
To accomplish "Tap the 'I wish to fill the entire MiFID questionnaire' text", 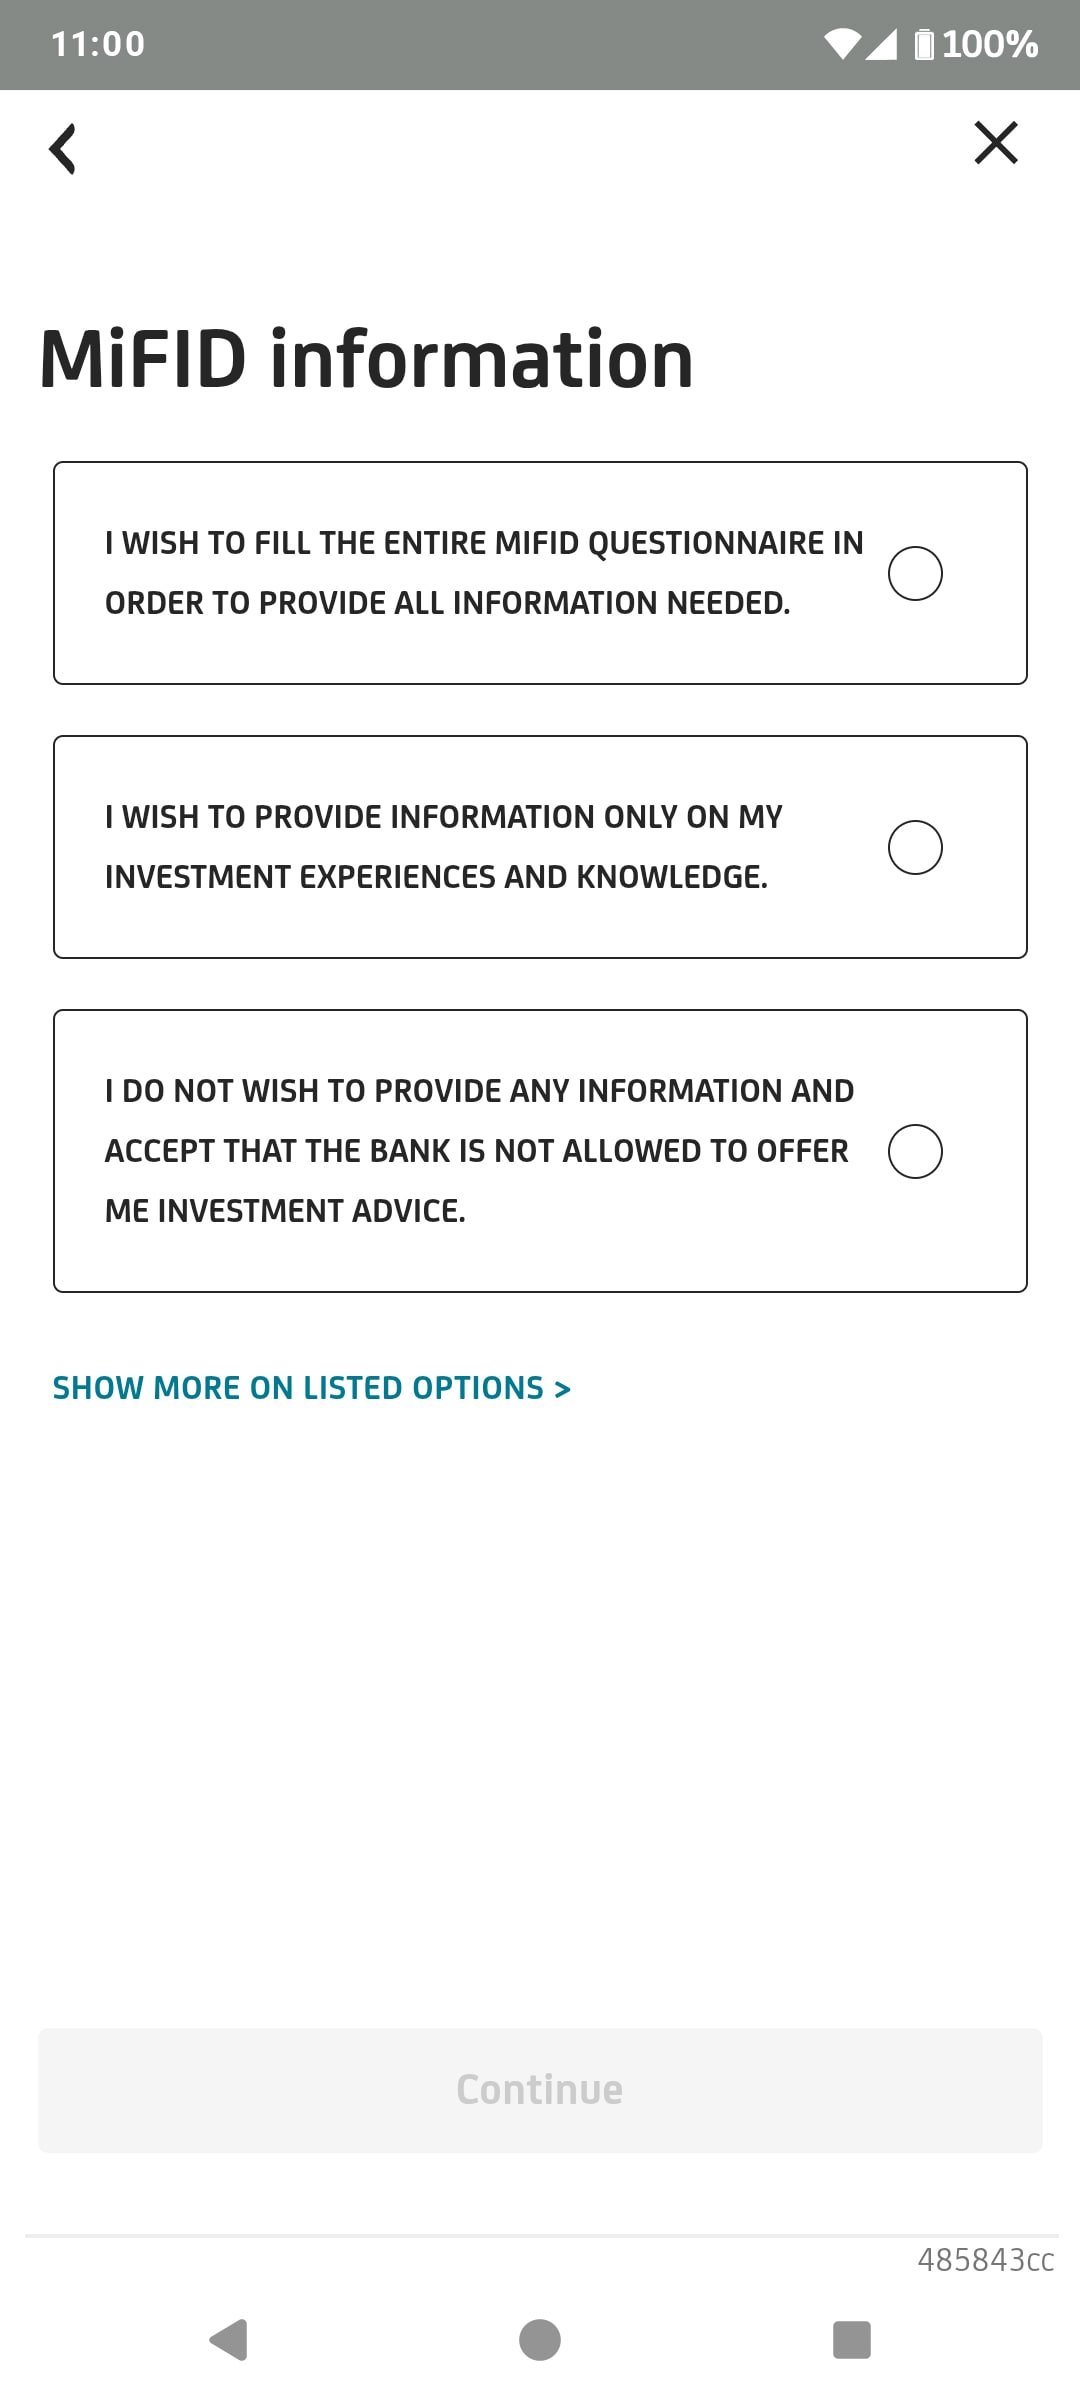I will [x=484, y=573].
